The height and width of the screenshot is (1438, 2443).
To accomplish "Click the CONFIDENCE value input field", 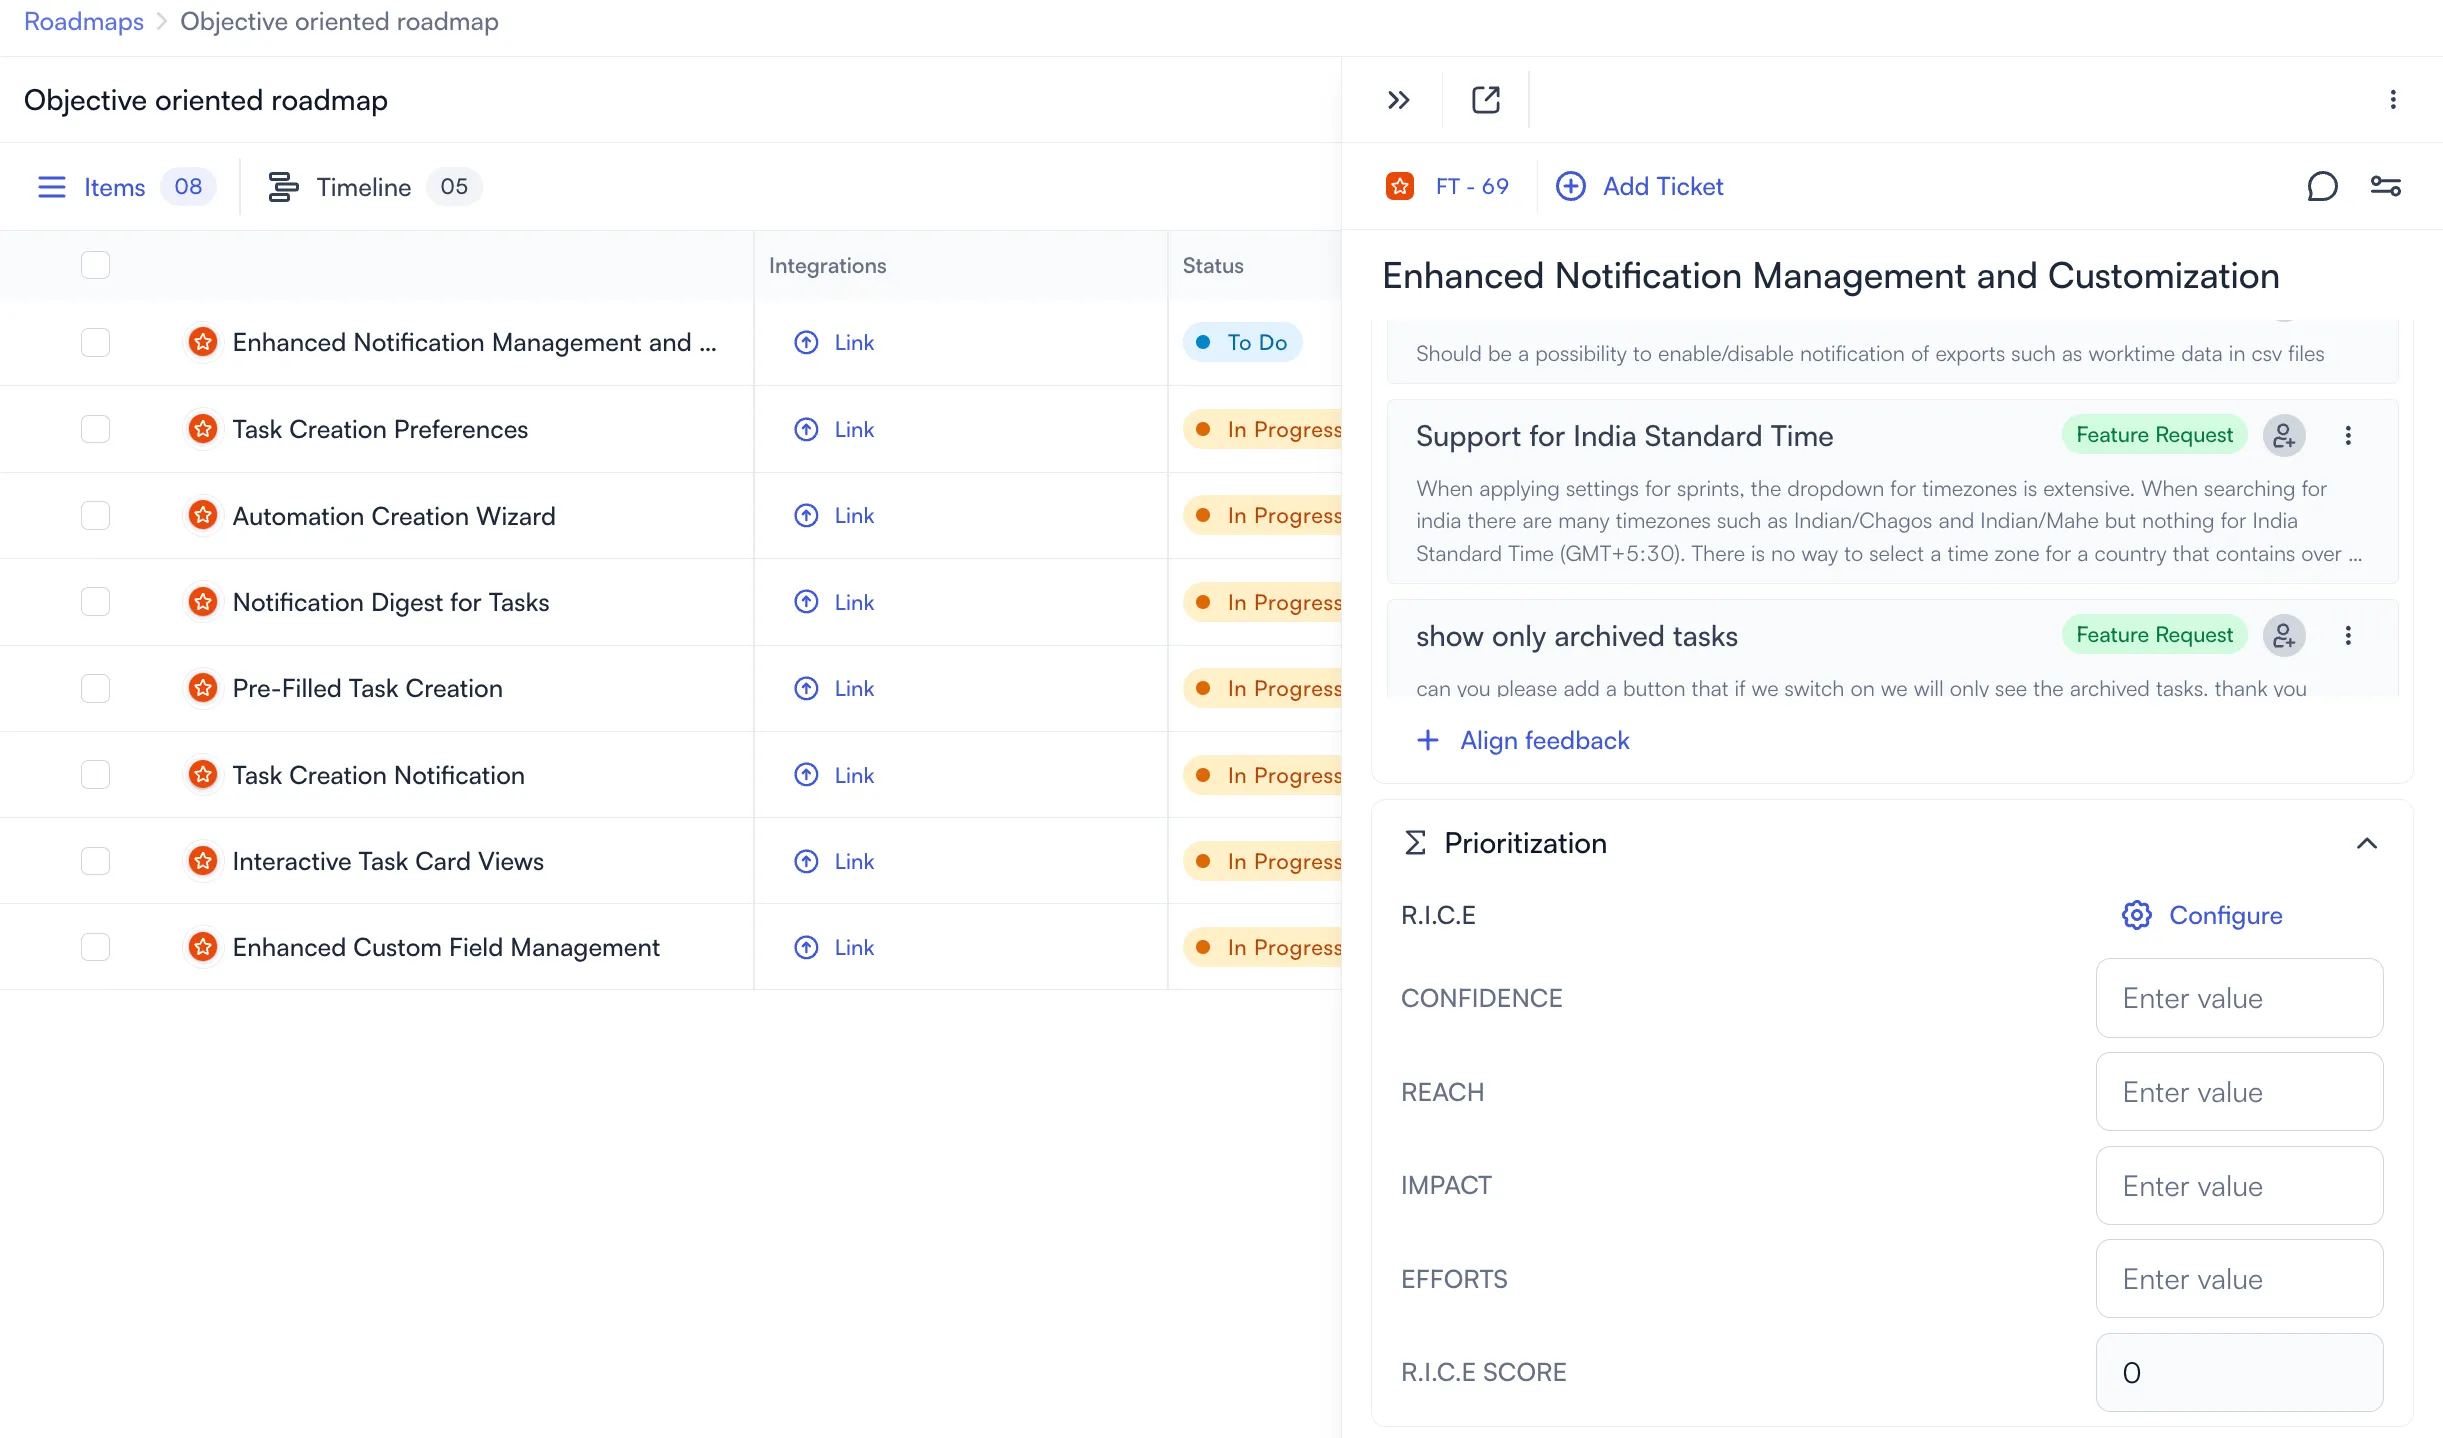I will 2239,998.
